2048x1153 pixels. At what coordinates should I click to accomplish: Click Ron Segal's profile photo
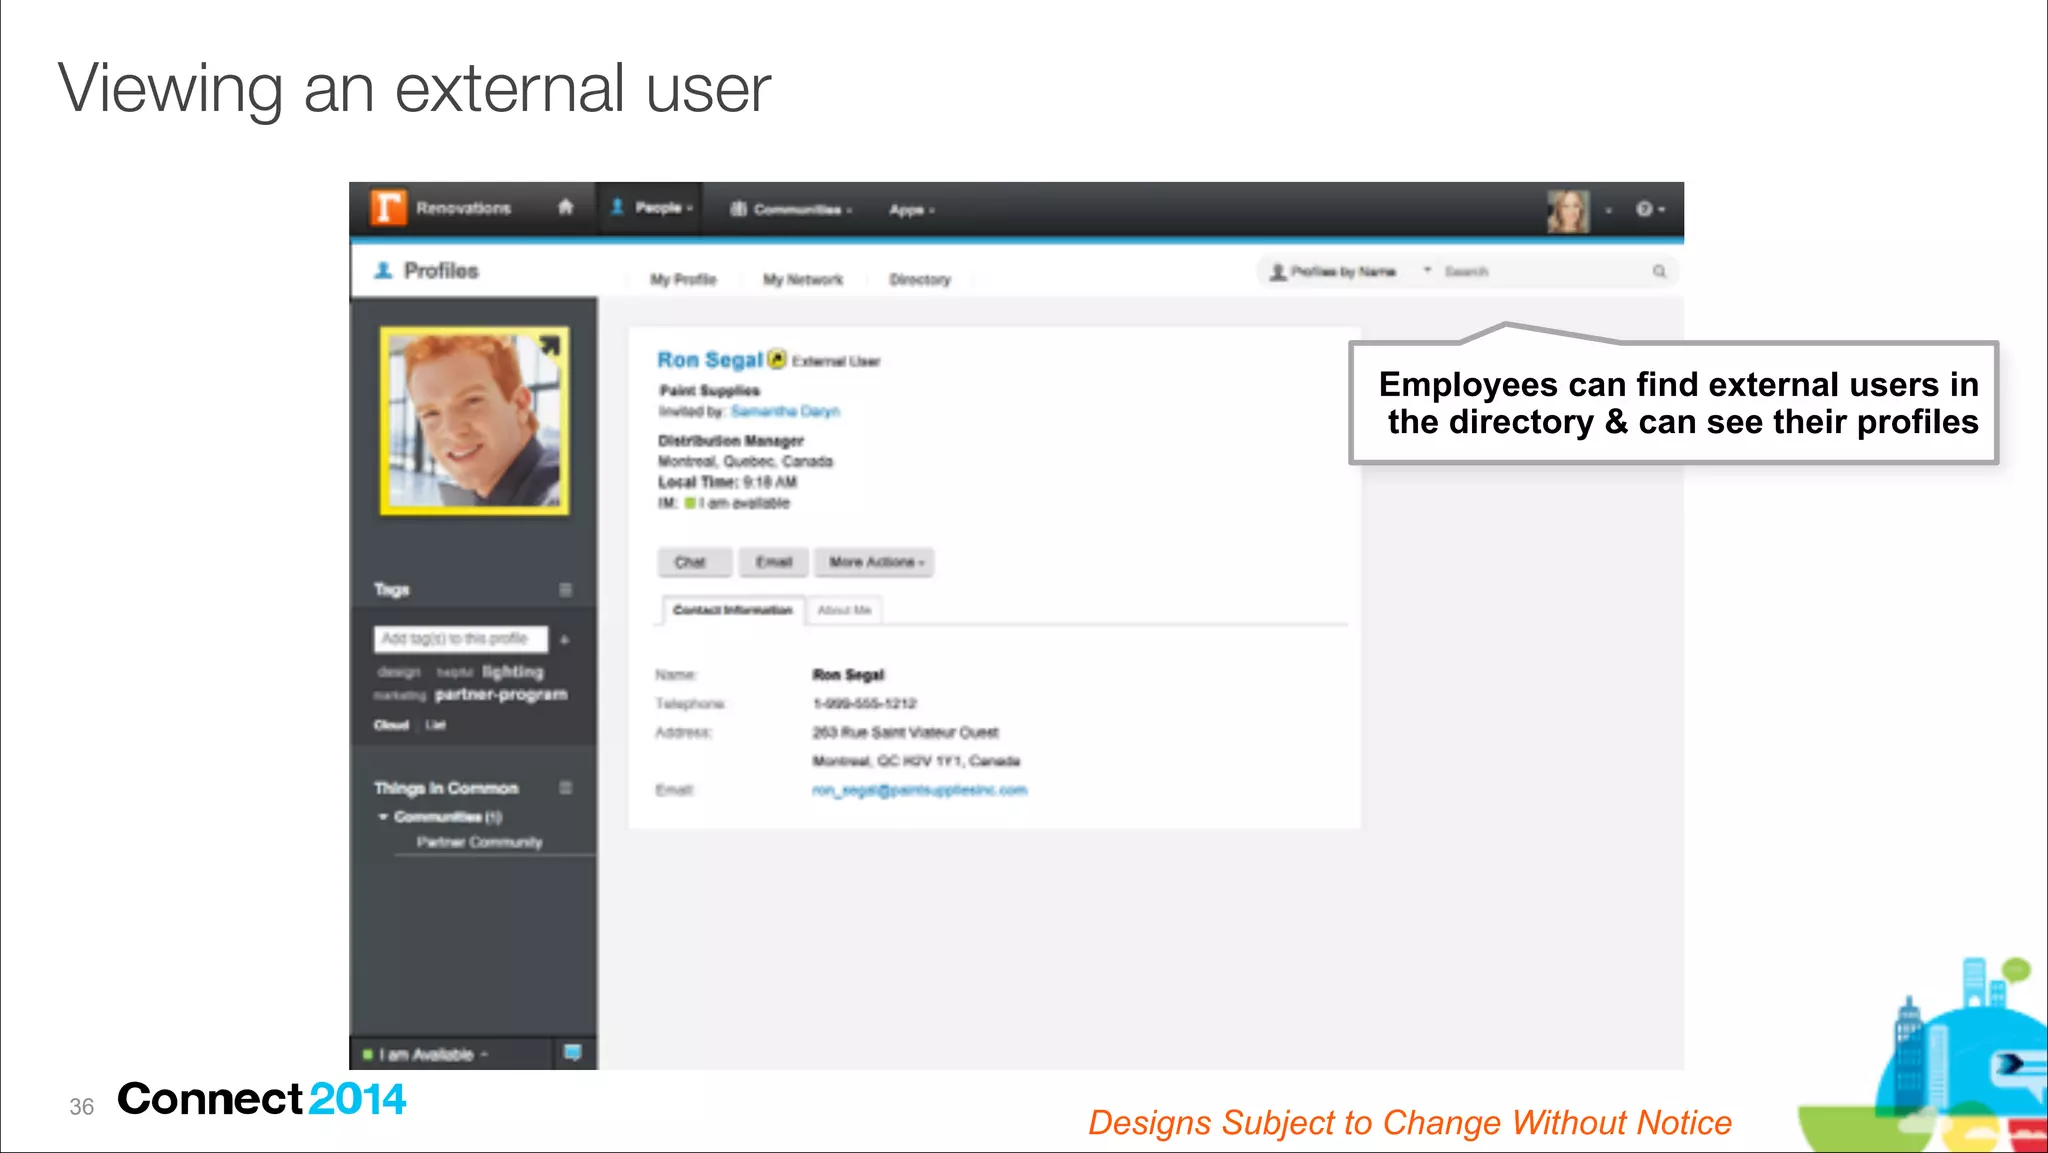tap(474, 421)
